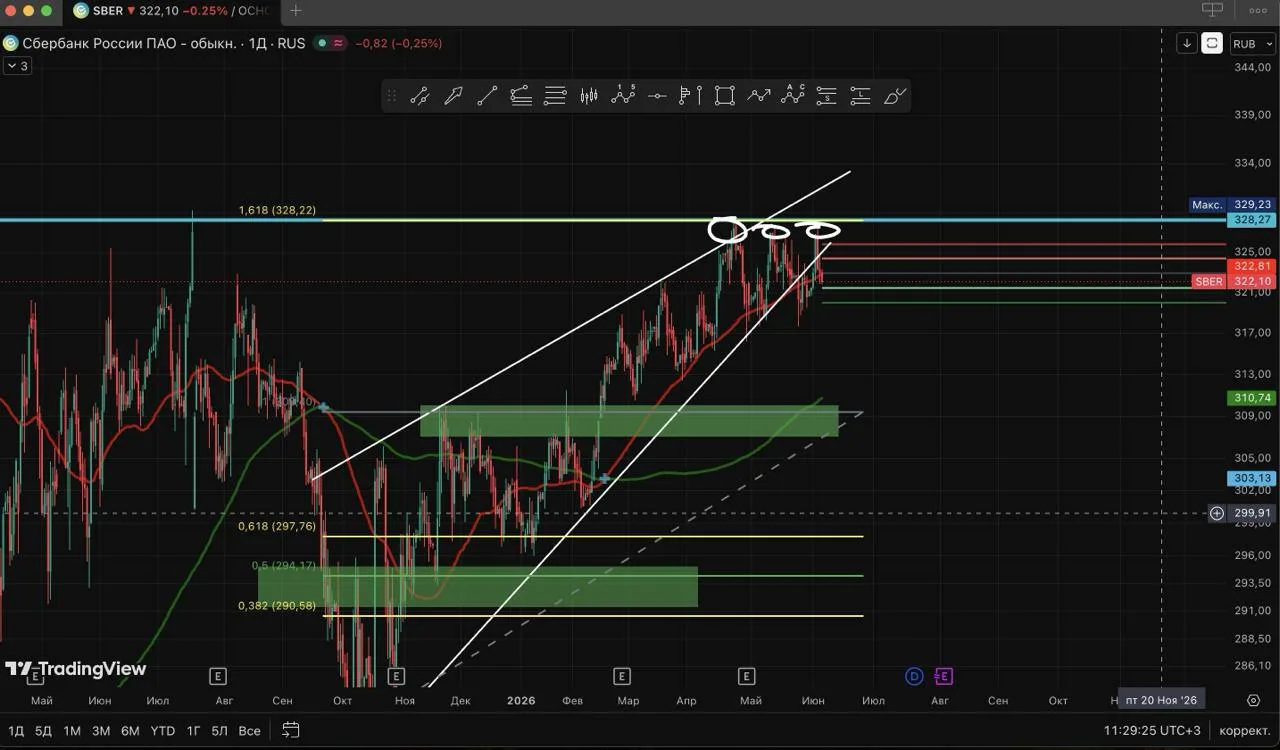Expand the collapsed indicators legend '3'

[x=17, y=66]
